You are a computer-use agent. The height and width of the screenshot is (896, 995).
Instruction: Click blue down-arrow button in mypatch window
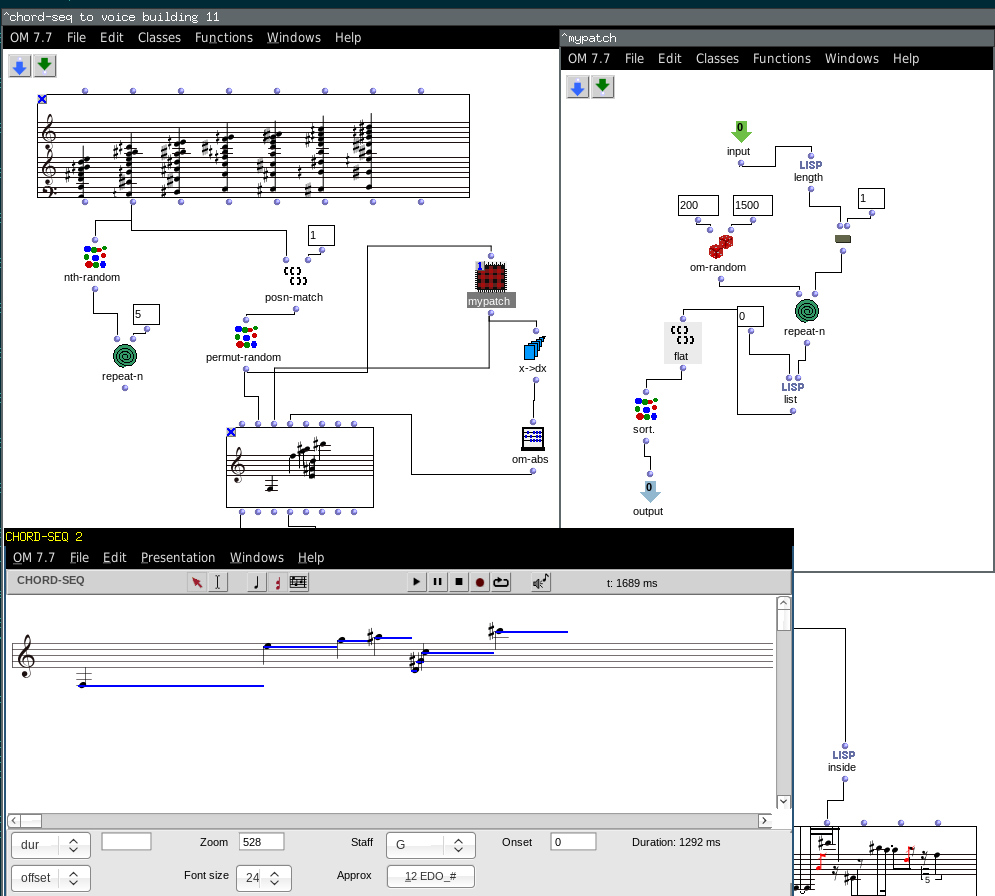point(577,87)
